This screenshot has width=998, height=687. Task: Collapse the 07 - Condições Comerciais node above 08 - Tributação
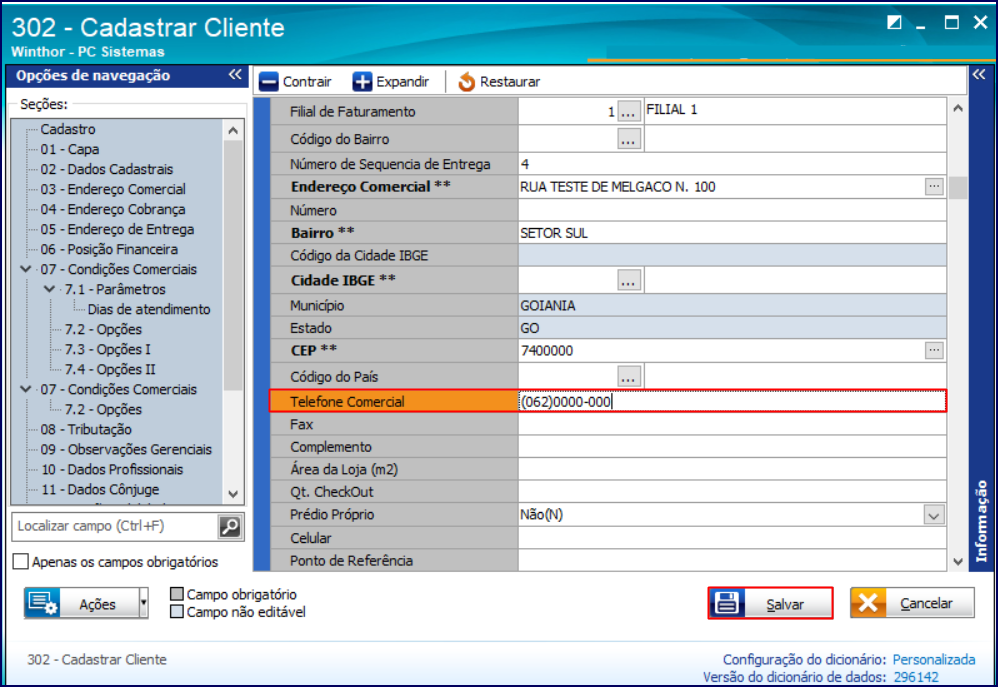25,389
